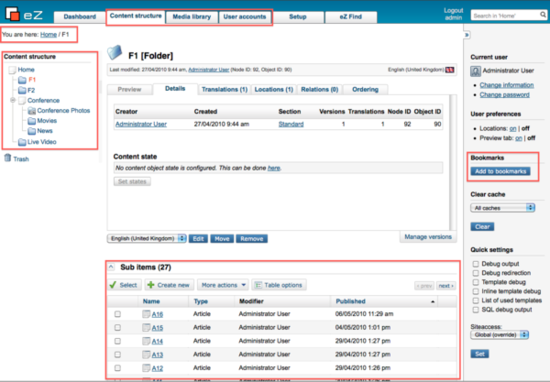Click the eZ logo icon
Image resolution: width=550 pixels, height=382 pixels.
point(13,14)
